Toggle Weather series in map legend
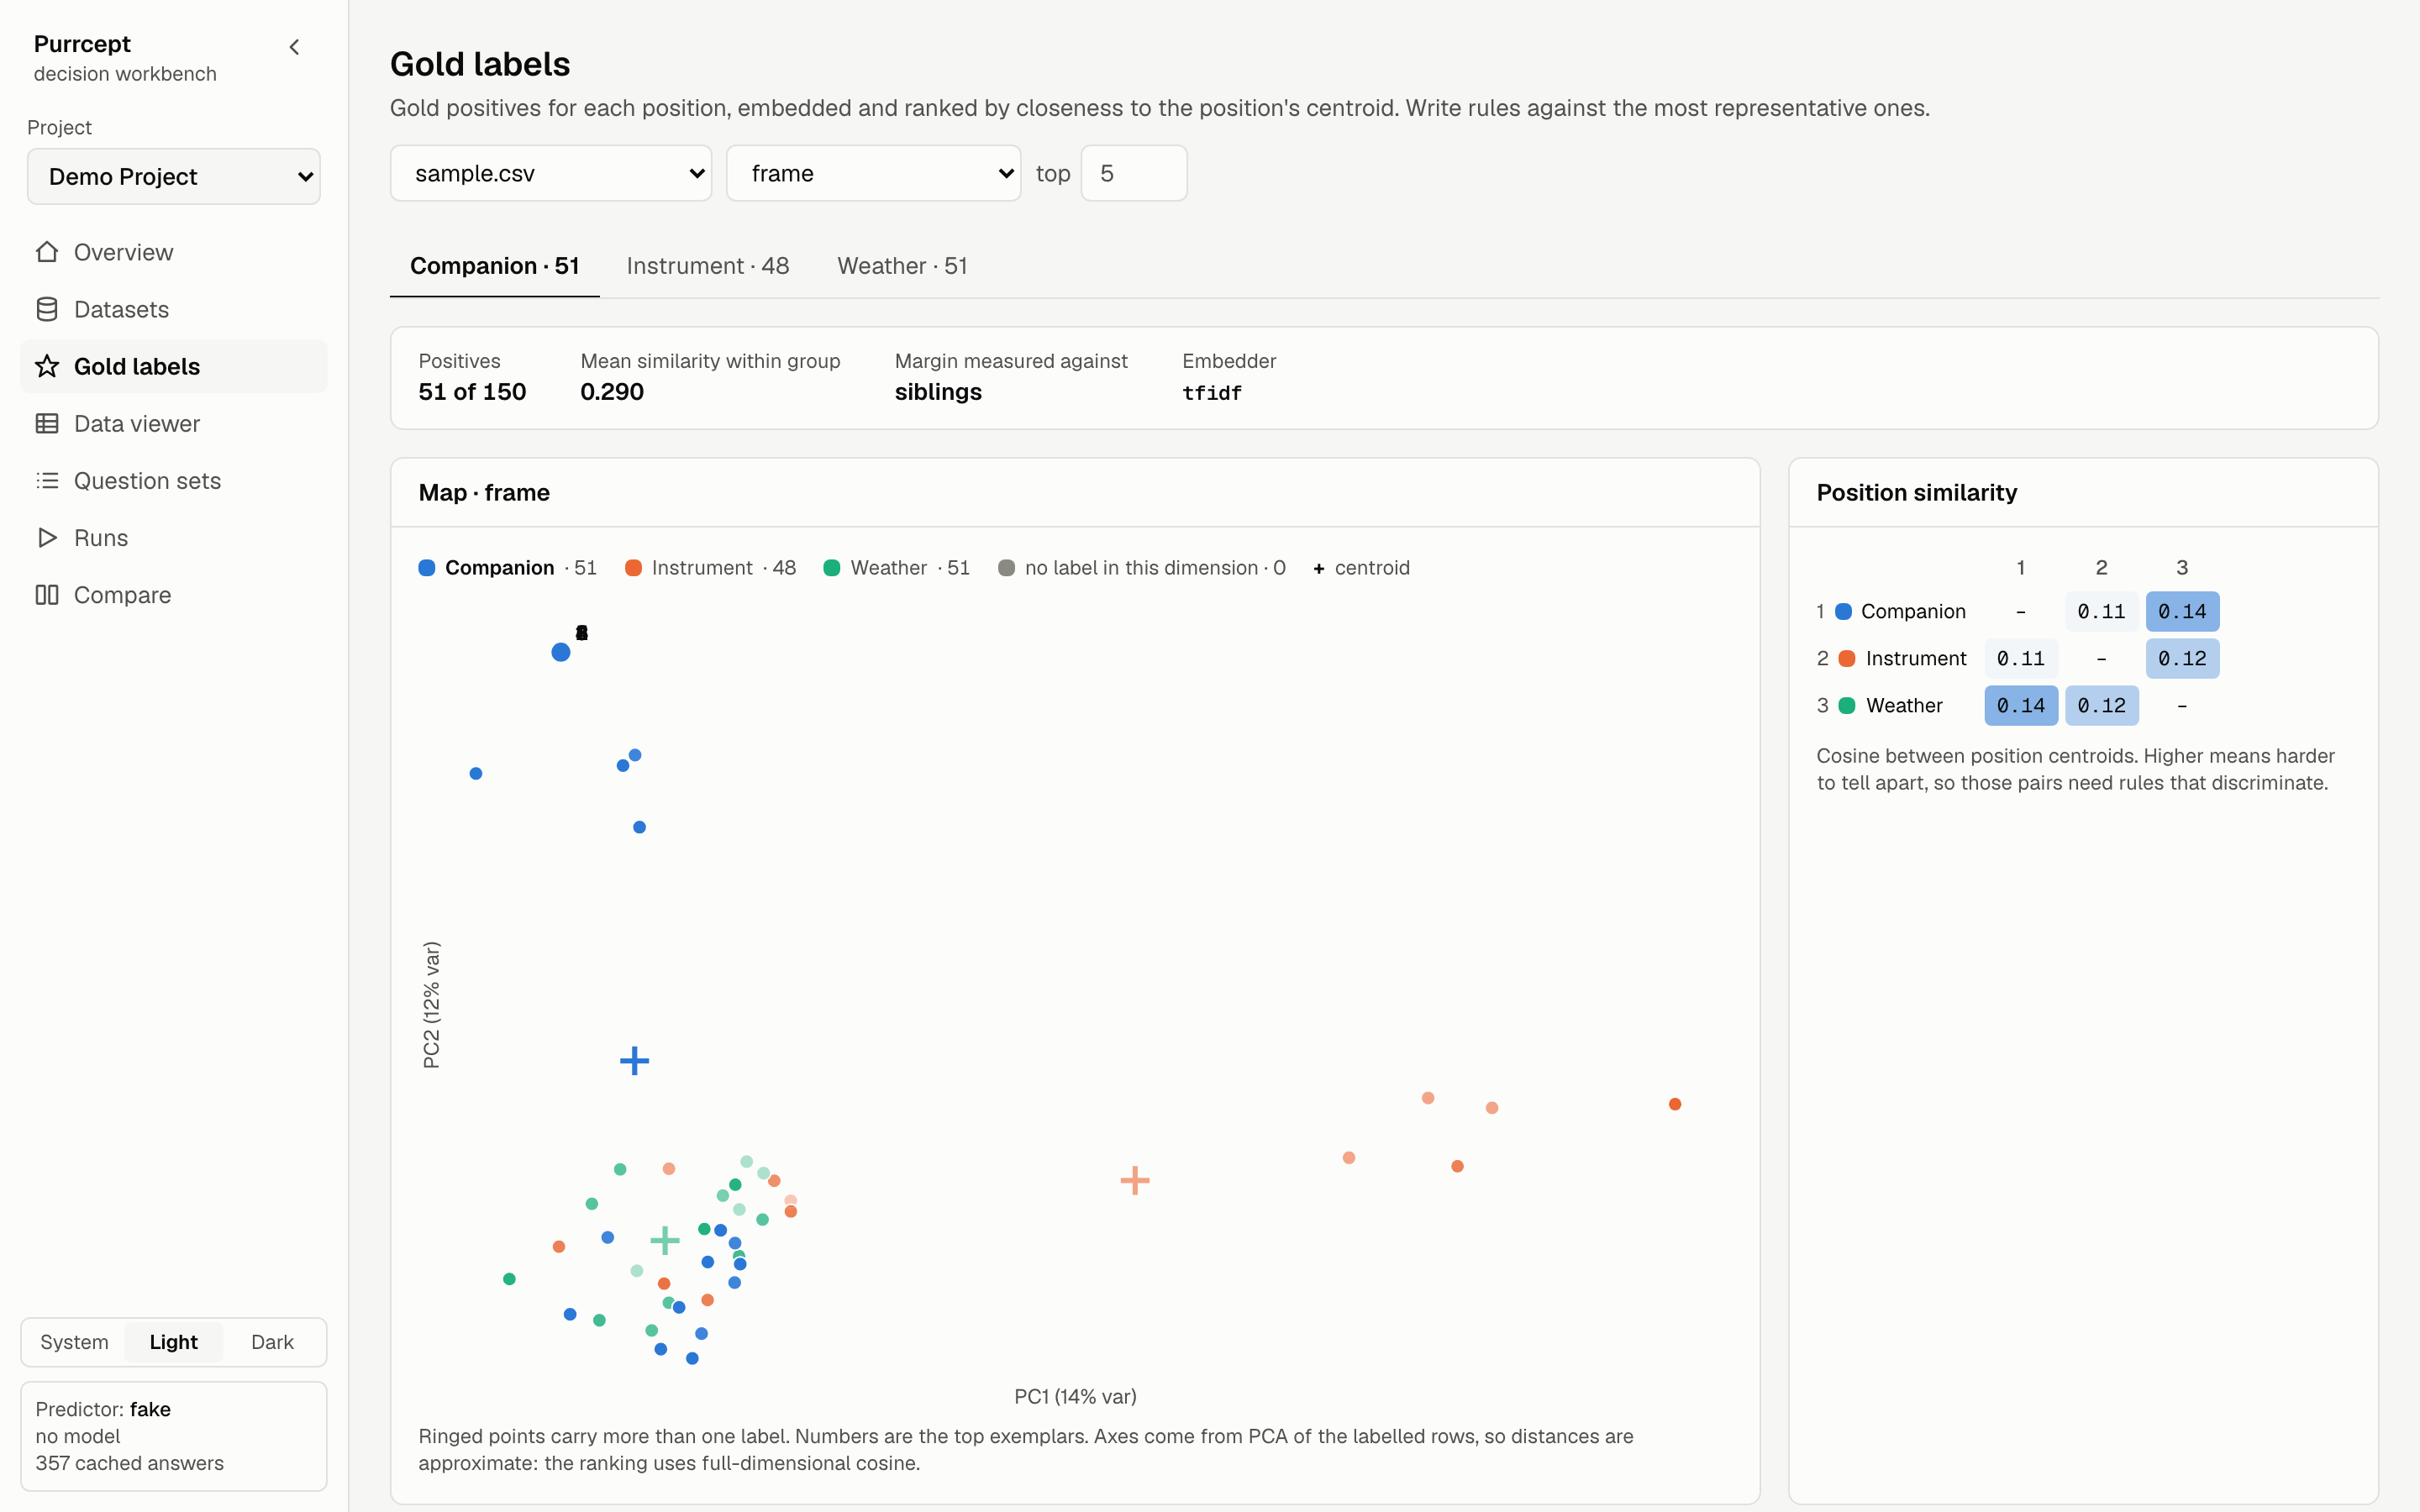Screen dimensions: 2420x1512 pos(896,567)
